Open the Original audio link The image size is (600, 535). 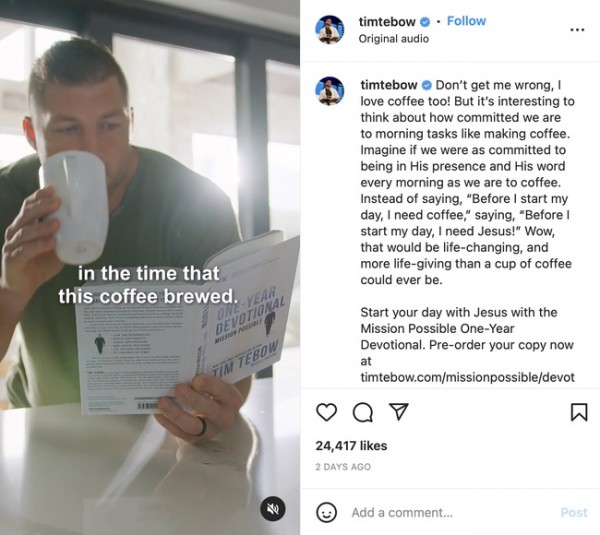click(393, 39)
